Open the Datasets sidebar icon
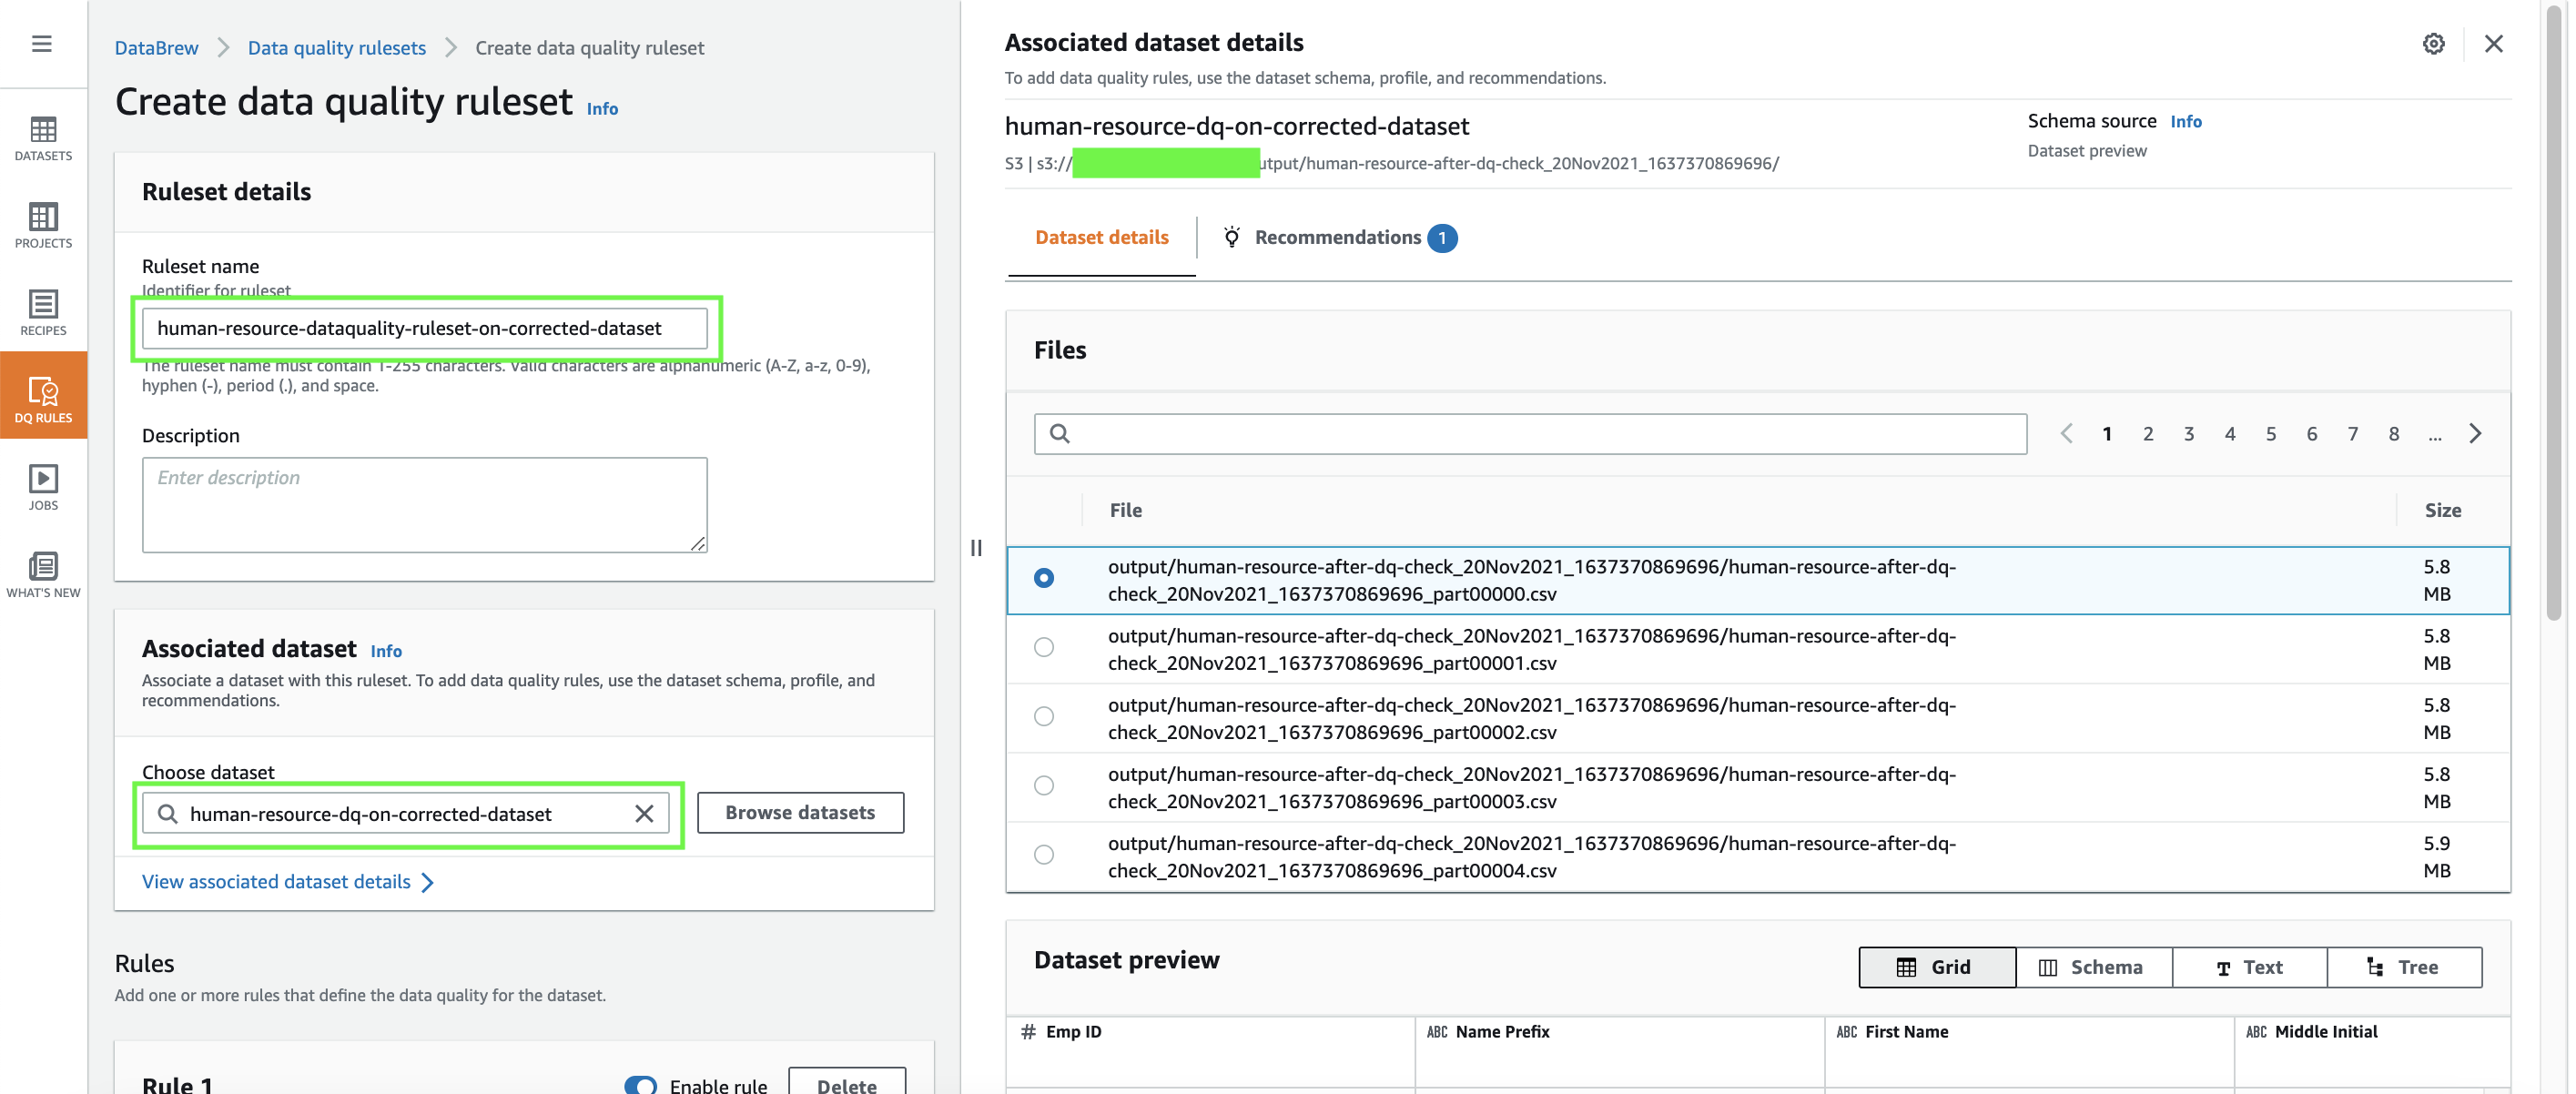 click(43, 138)
